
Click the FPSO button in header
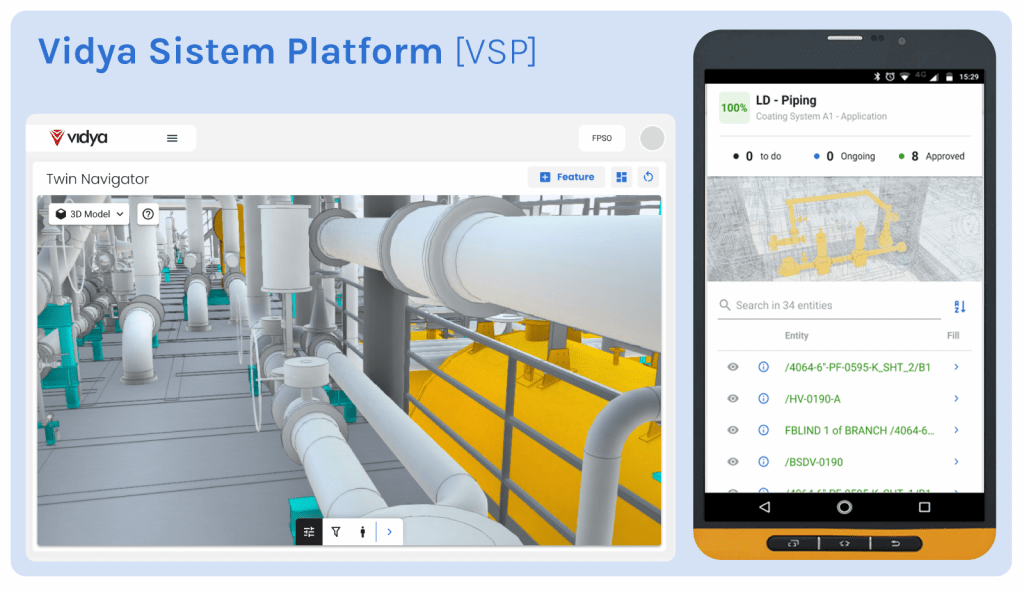click(x=601, y=138)
